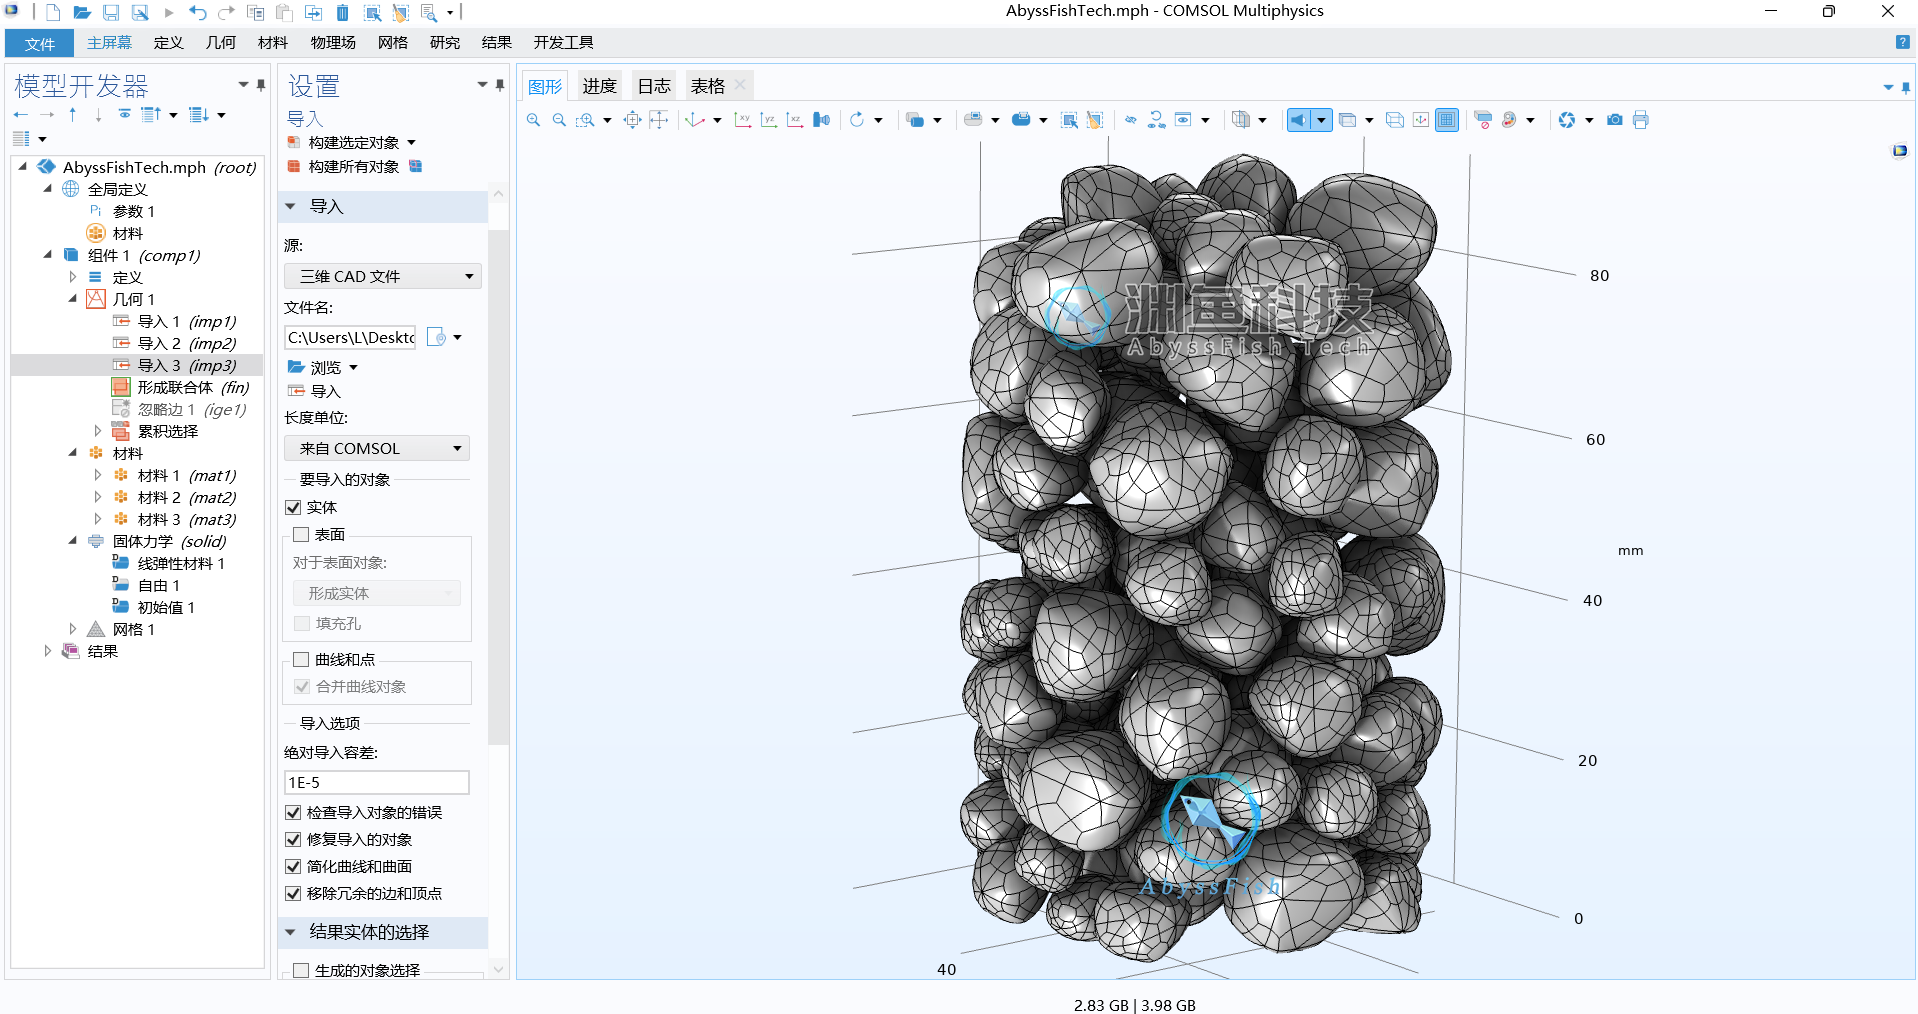Switch to the XY plane view
The height and width of the screenshot is (1014, 1918).
[742, 120]
